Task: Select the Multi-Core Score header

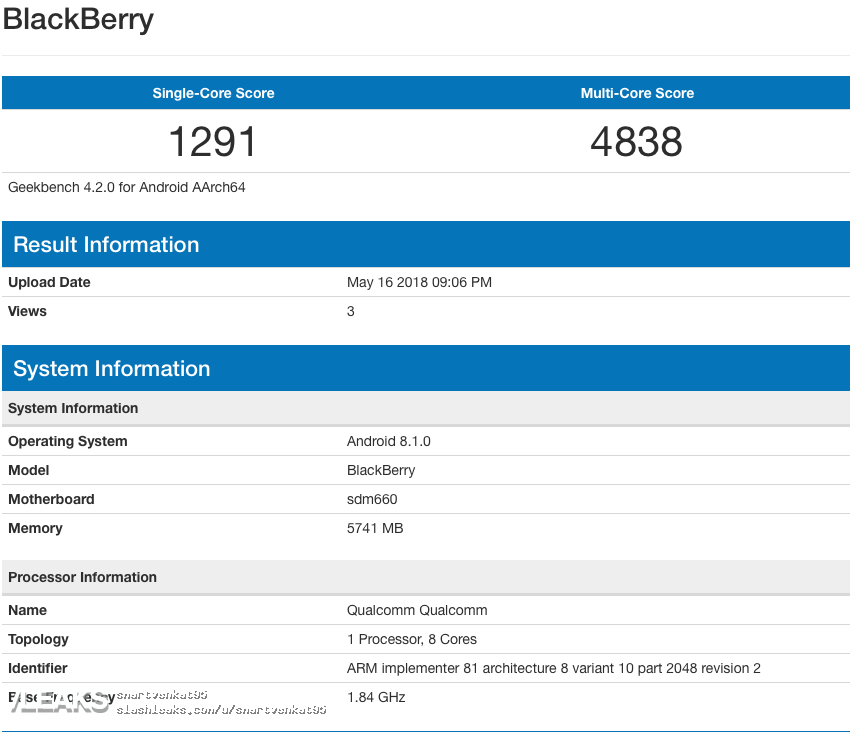Action: [637, 93]
